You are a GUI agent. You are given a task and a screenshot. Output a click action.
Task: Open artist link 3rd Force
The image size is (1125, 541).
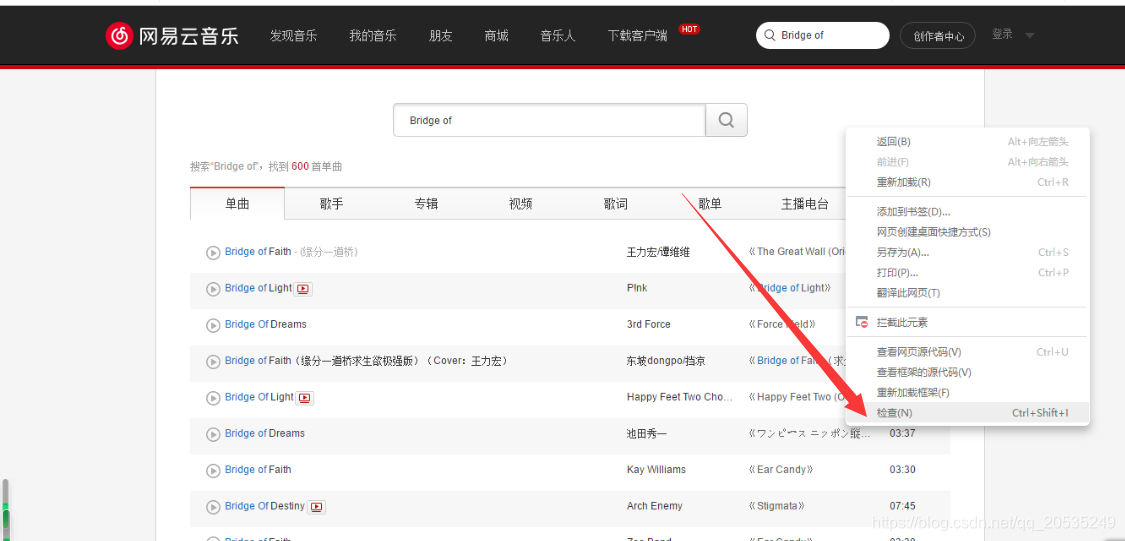pyautogui.click(x=649, y=324)
